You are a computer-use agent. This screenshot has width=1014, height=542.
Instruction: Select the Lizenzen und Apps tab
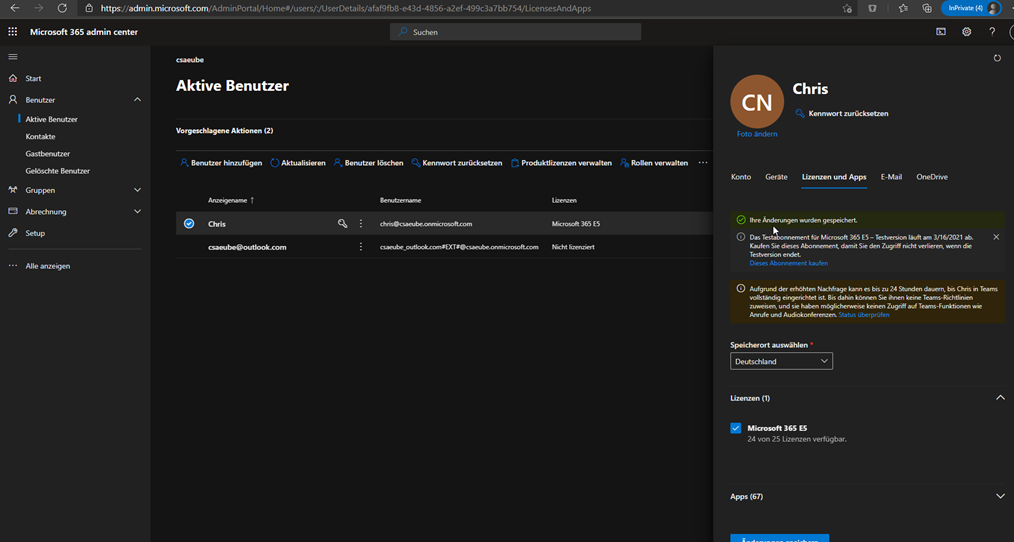click(834, 177)
